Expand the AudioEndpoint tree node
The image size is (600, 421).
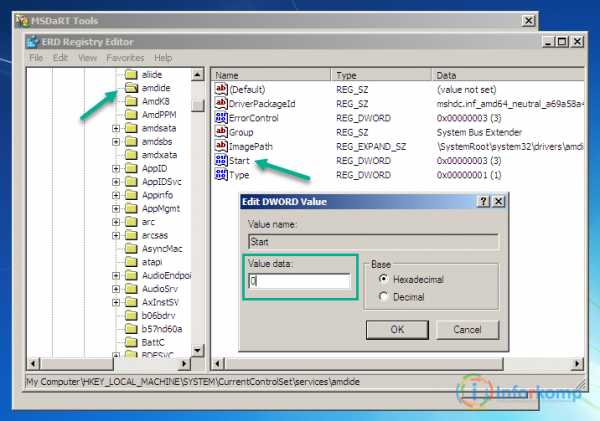(116, 276)
